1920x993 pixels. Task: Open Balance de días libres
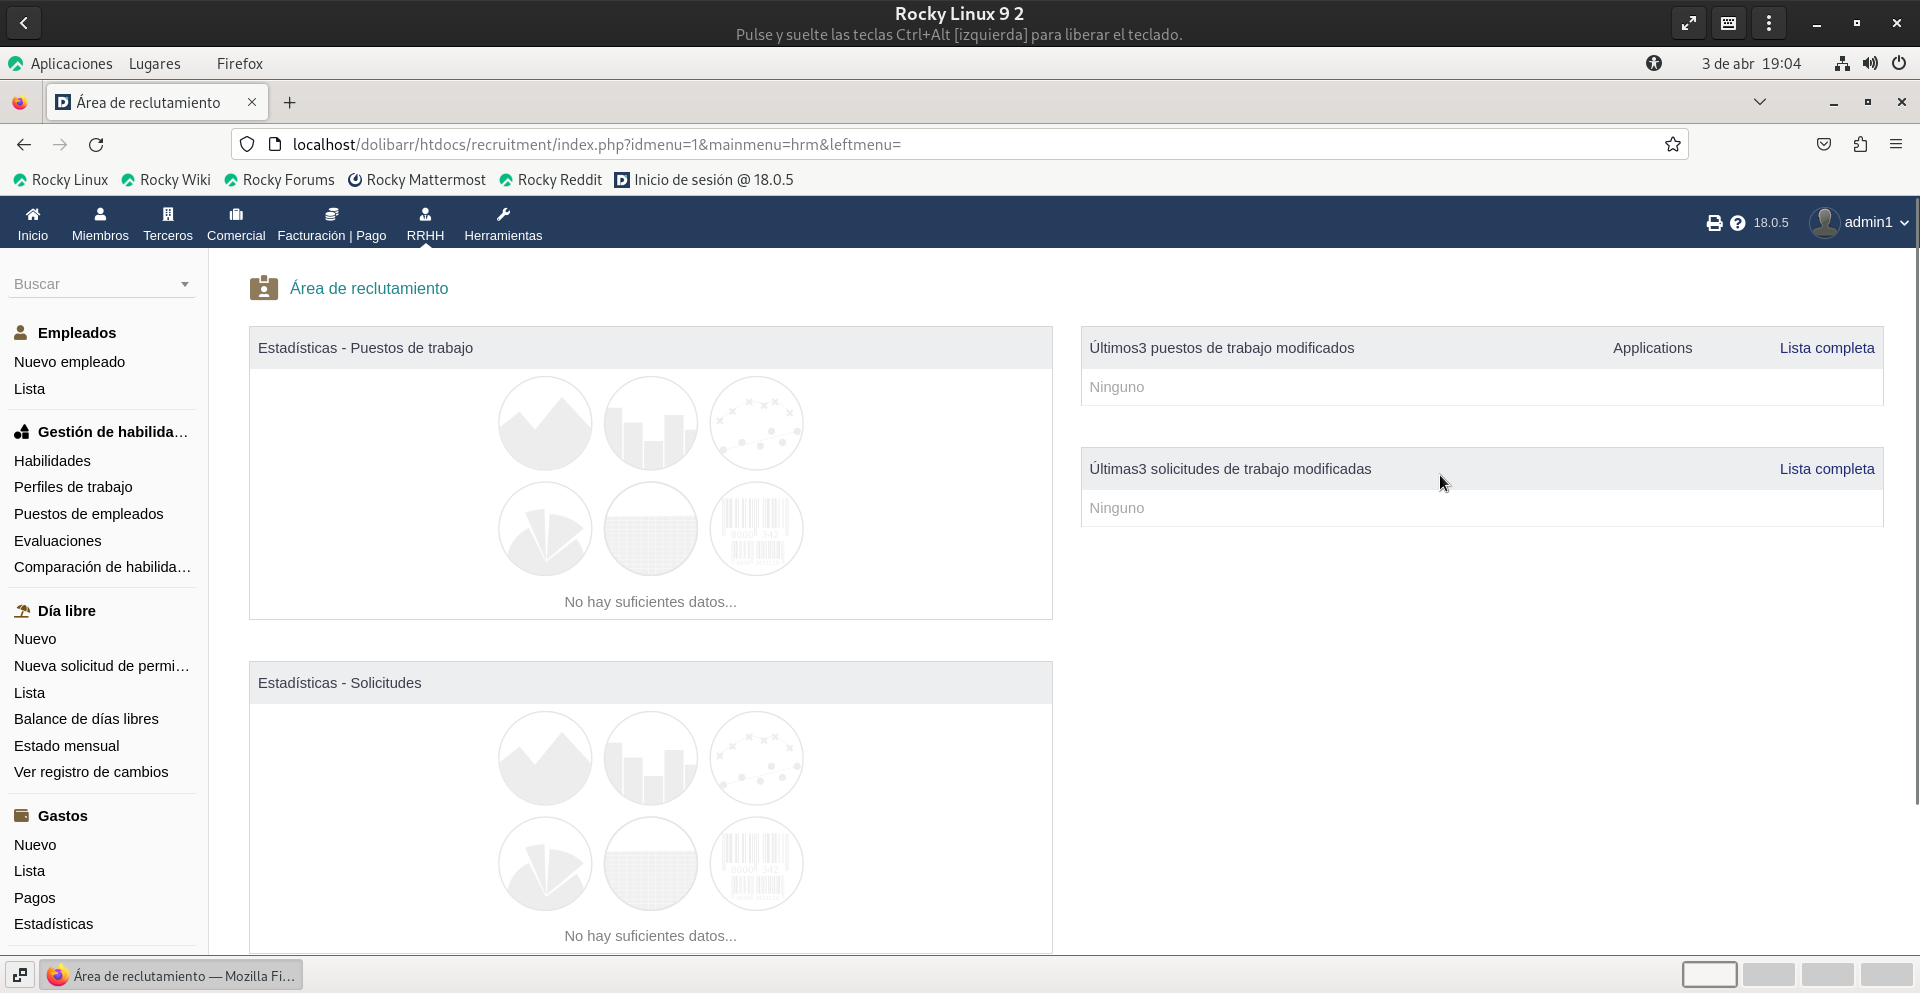86,719
